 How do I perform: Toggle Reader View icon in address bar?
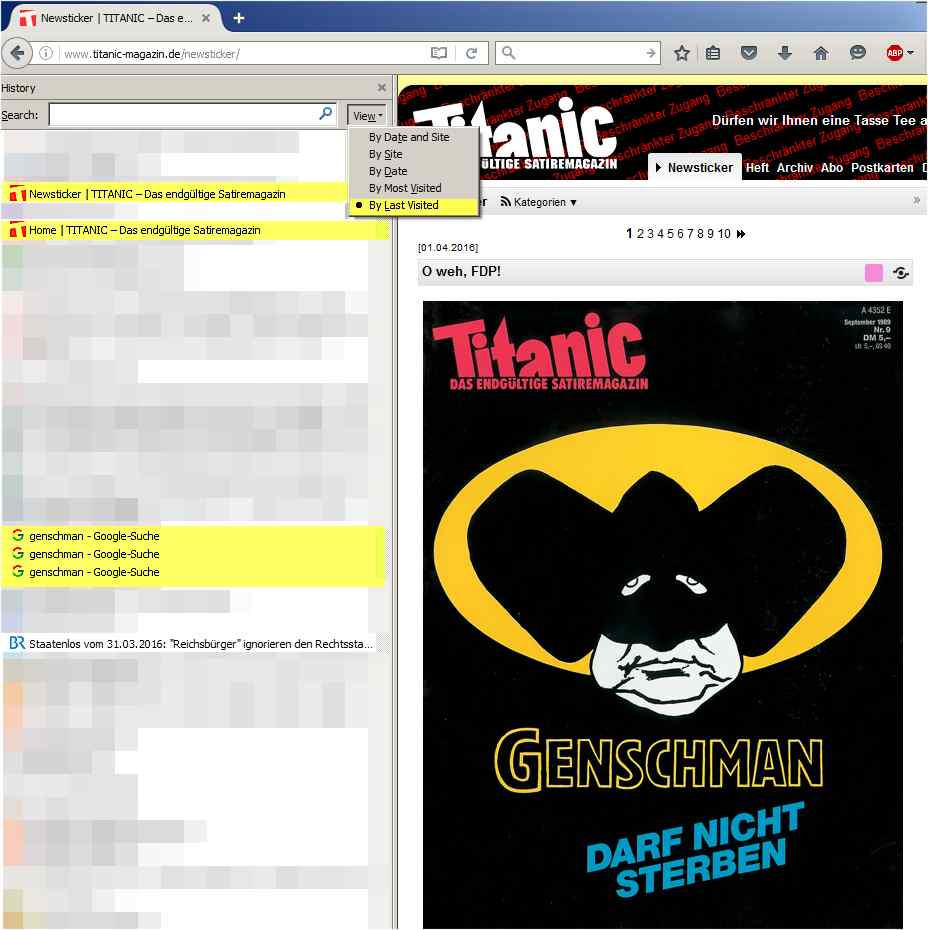tap(439, 53)
